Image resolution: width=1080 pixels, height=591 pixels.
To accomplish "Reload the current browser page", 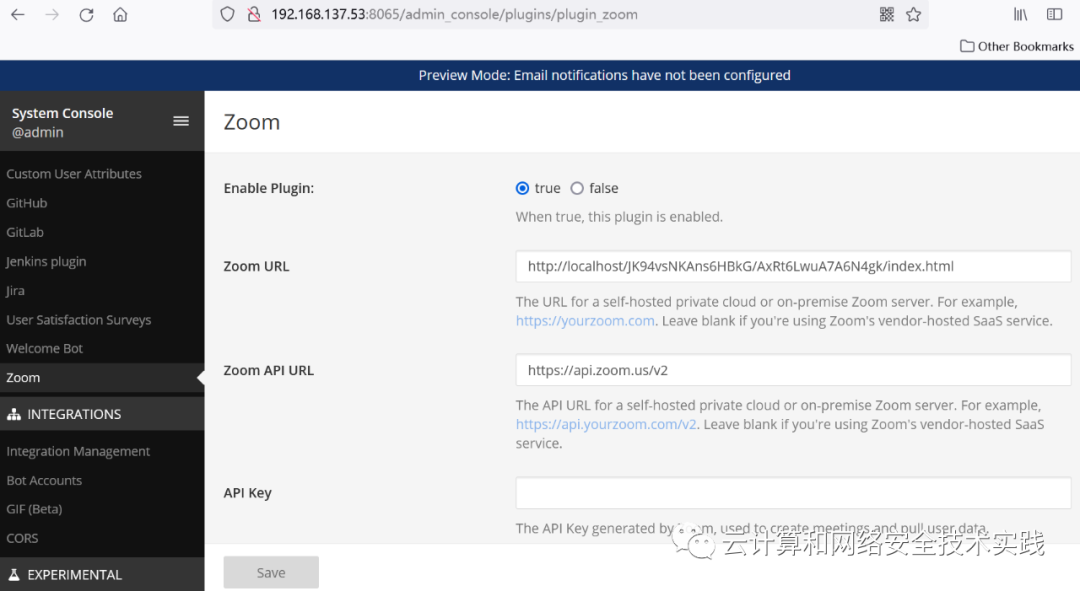I will click(x=86, y=14).
